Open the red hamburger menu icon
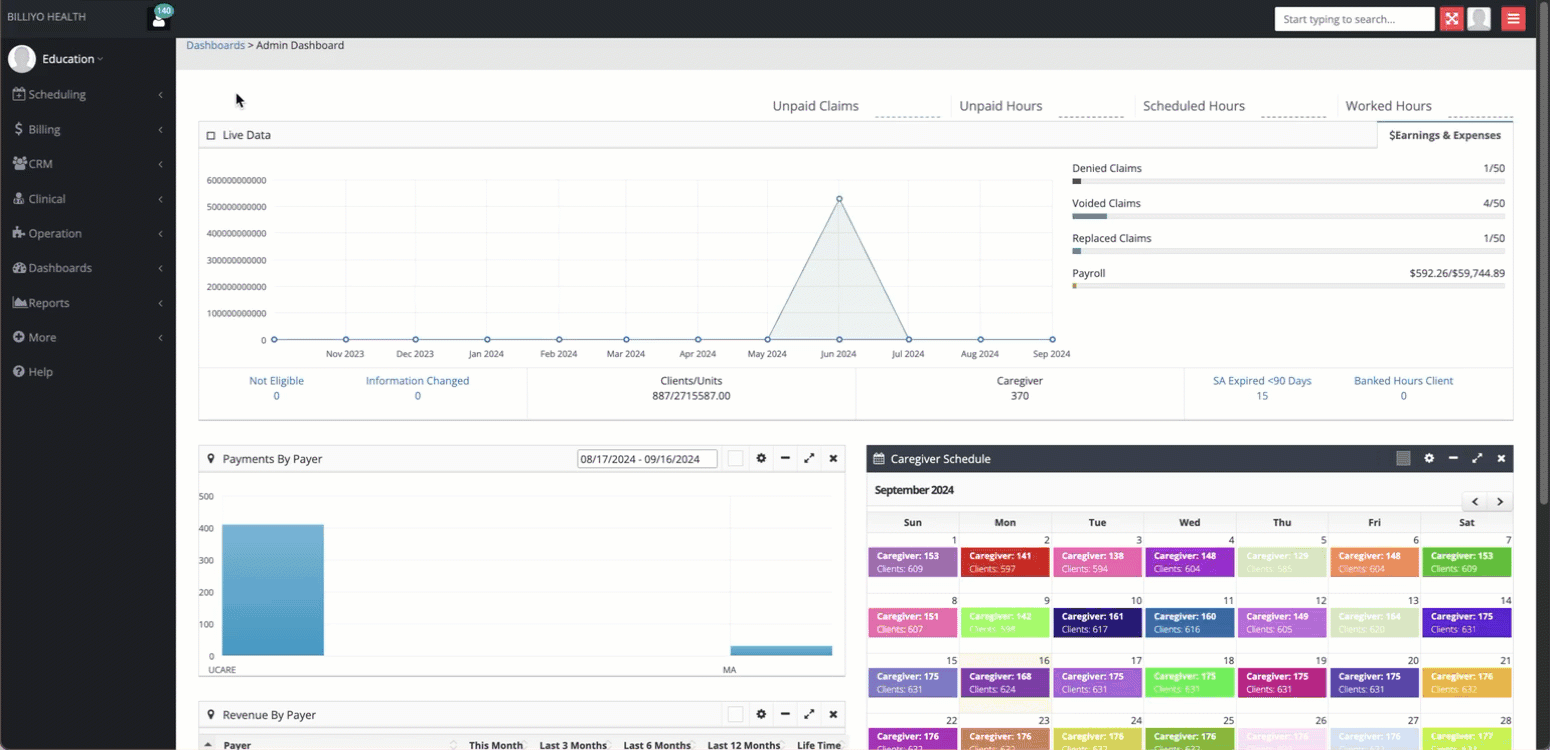This screenshot has width=1550, height=750. (x=1513, y=19)
